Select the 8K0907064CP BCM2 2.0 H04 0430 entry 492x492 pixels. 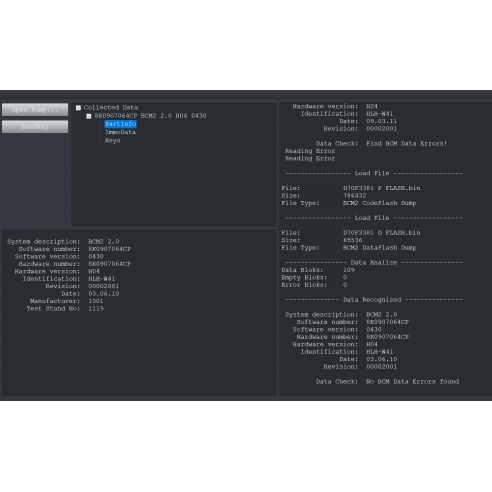pyautogui.click(x=150, y=116)
